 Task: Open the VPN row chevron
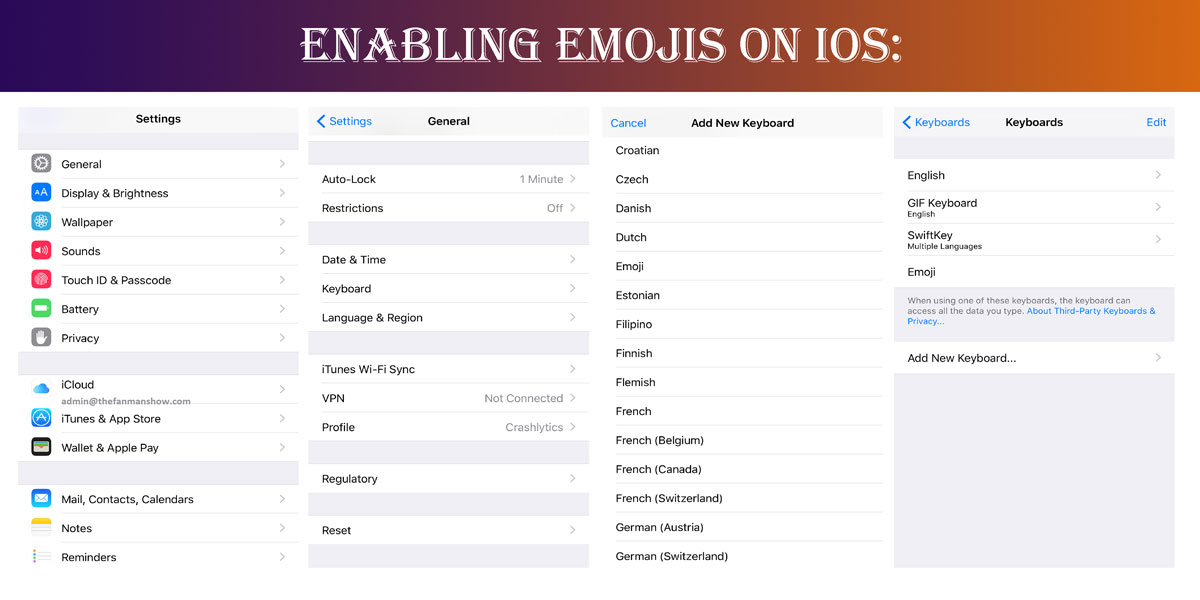coord(573,398)
